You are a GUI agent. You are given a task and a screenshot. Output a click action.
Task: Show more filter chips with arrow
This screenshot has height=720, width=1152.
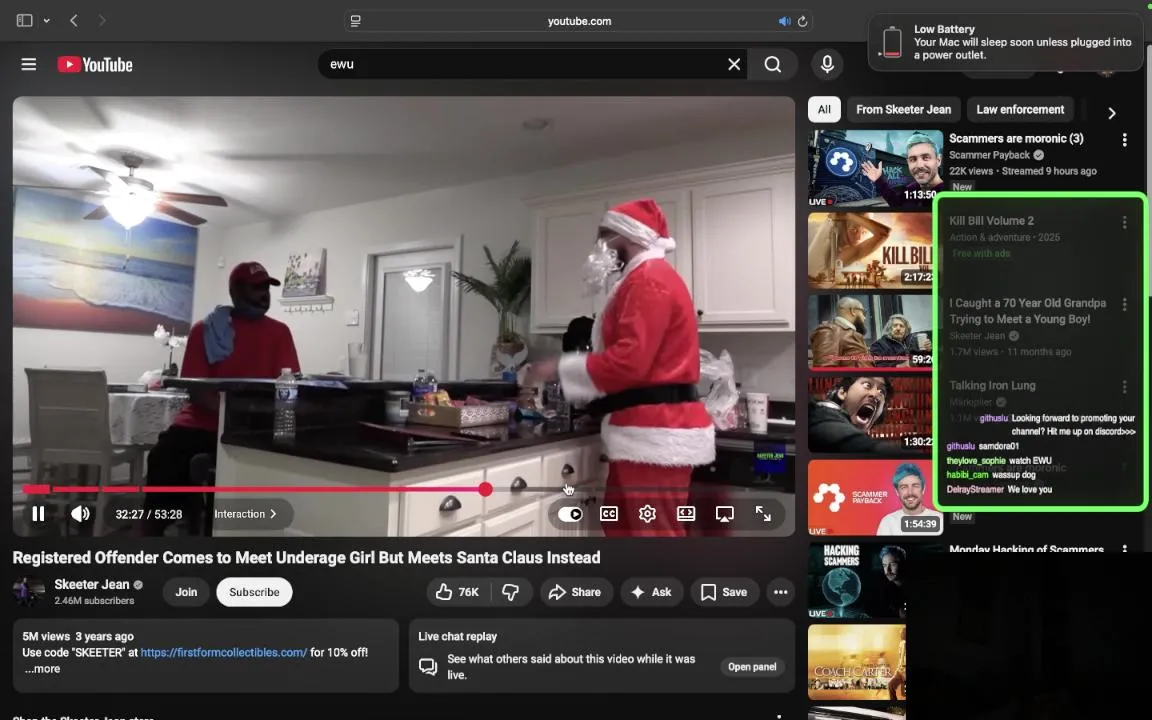point(1112,112)
